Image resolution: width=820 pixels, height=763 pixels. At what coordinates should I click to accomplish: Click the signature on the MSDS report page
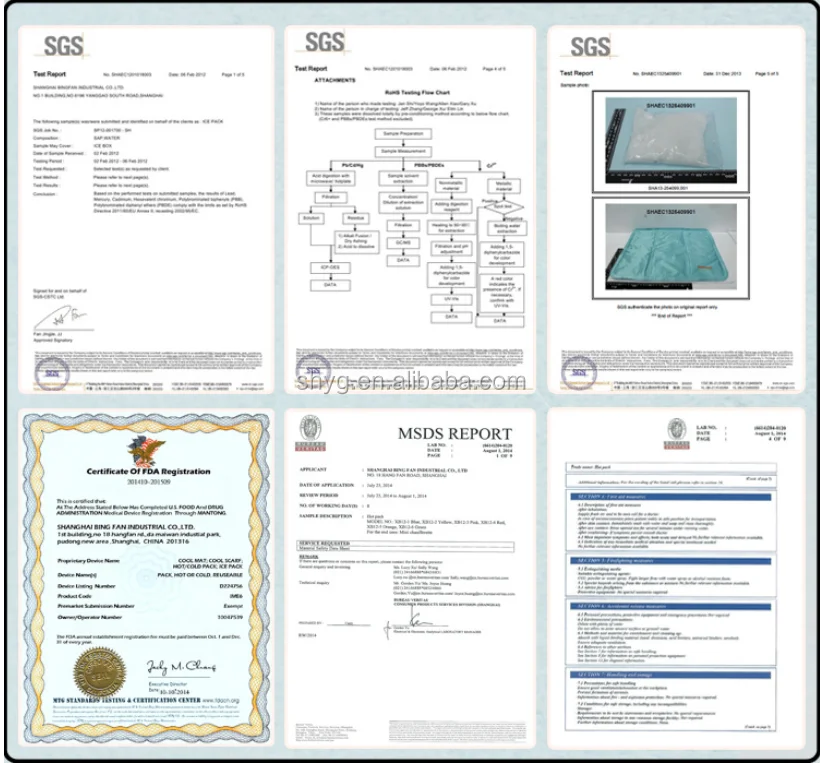coord(418,621)
